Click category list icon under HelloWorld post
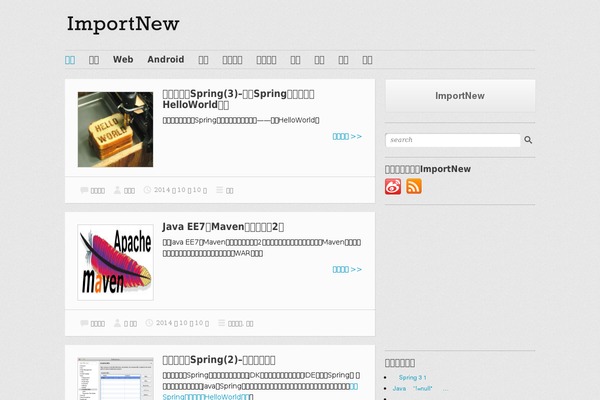600x400 pixels. tap(220, 190)
